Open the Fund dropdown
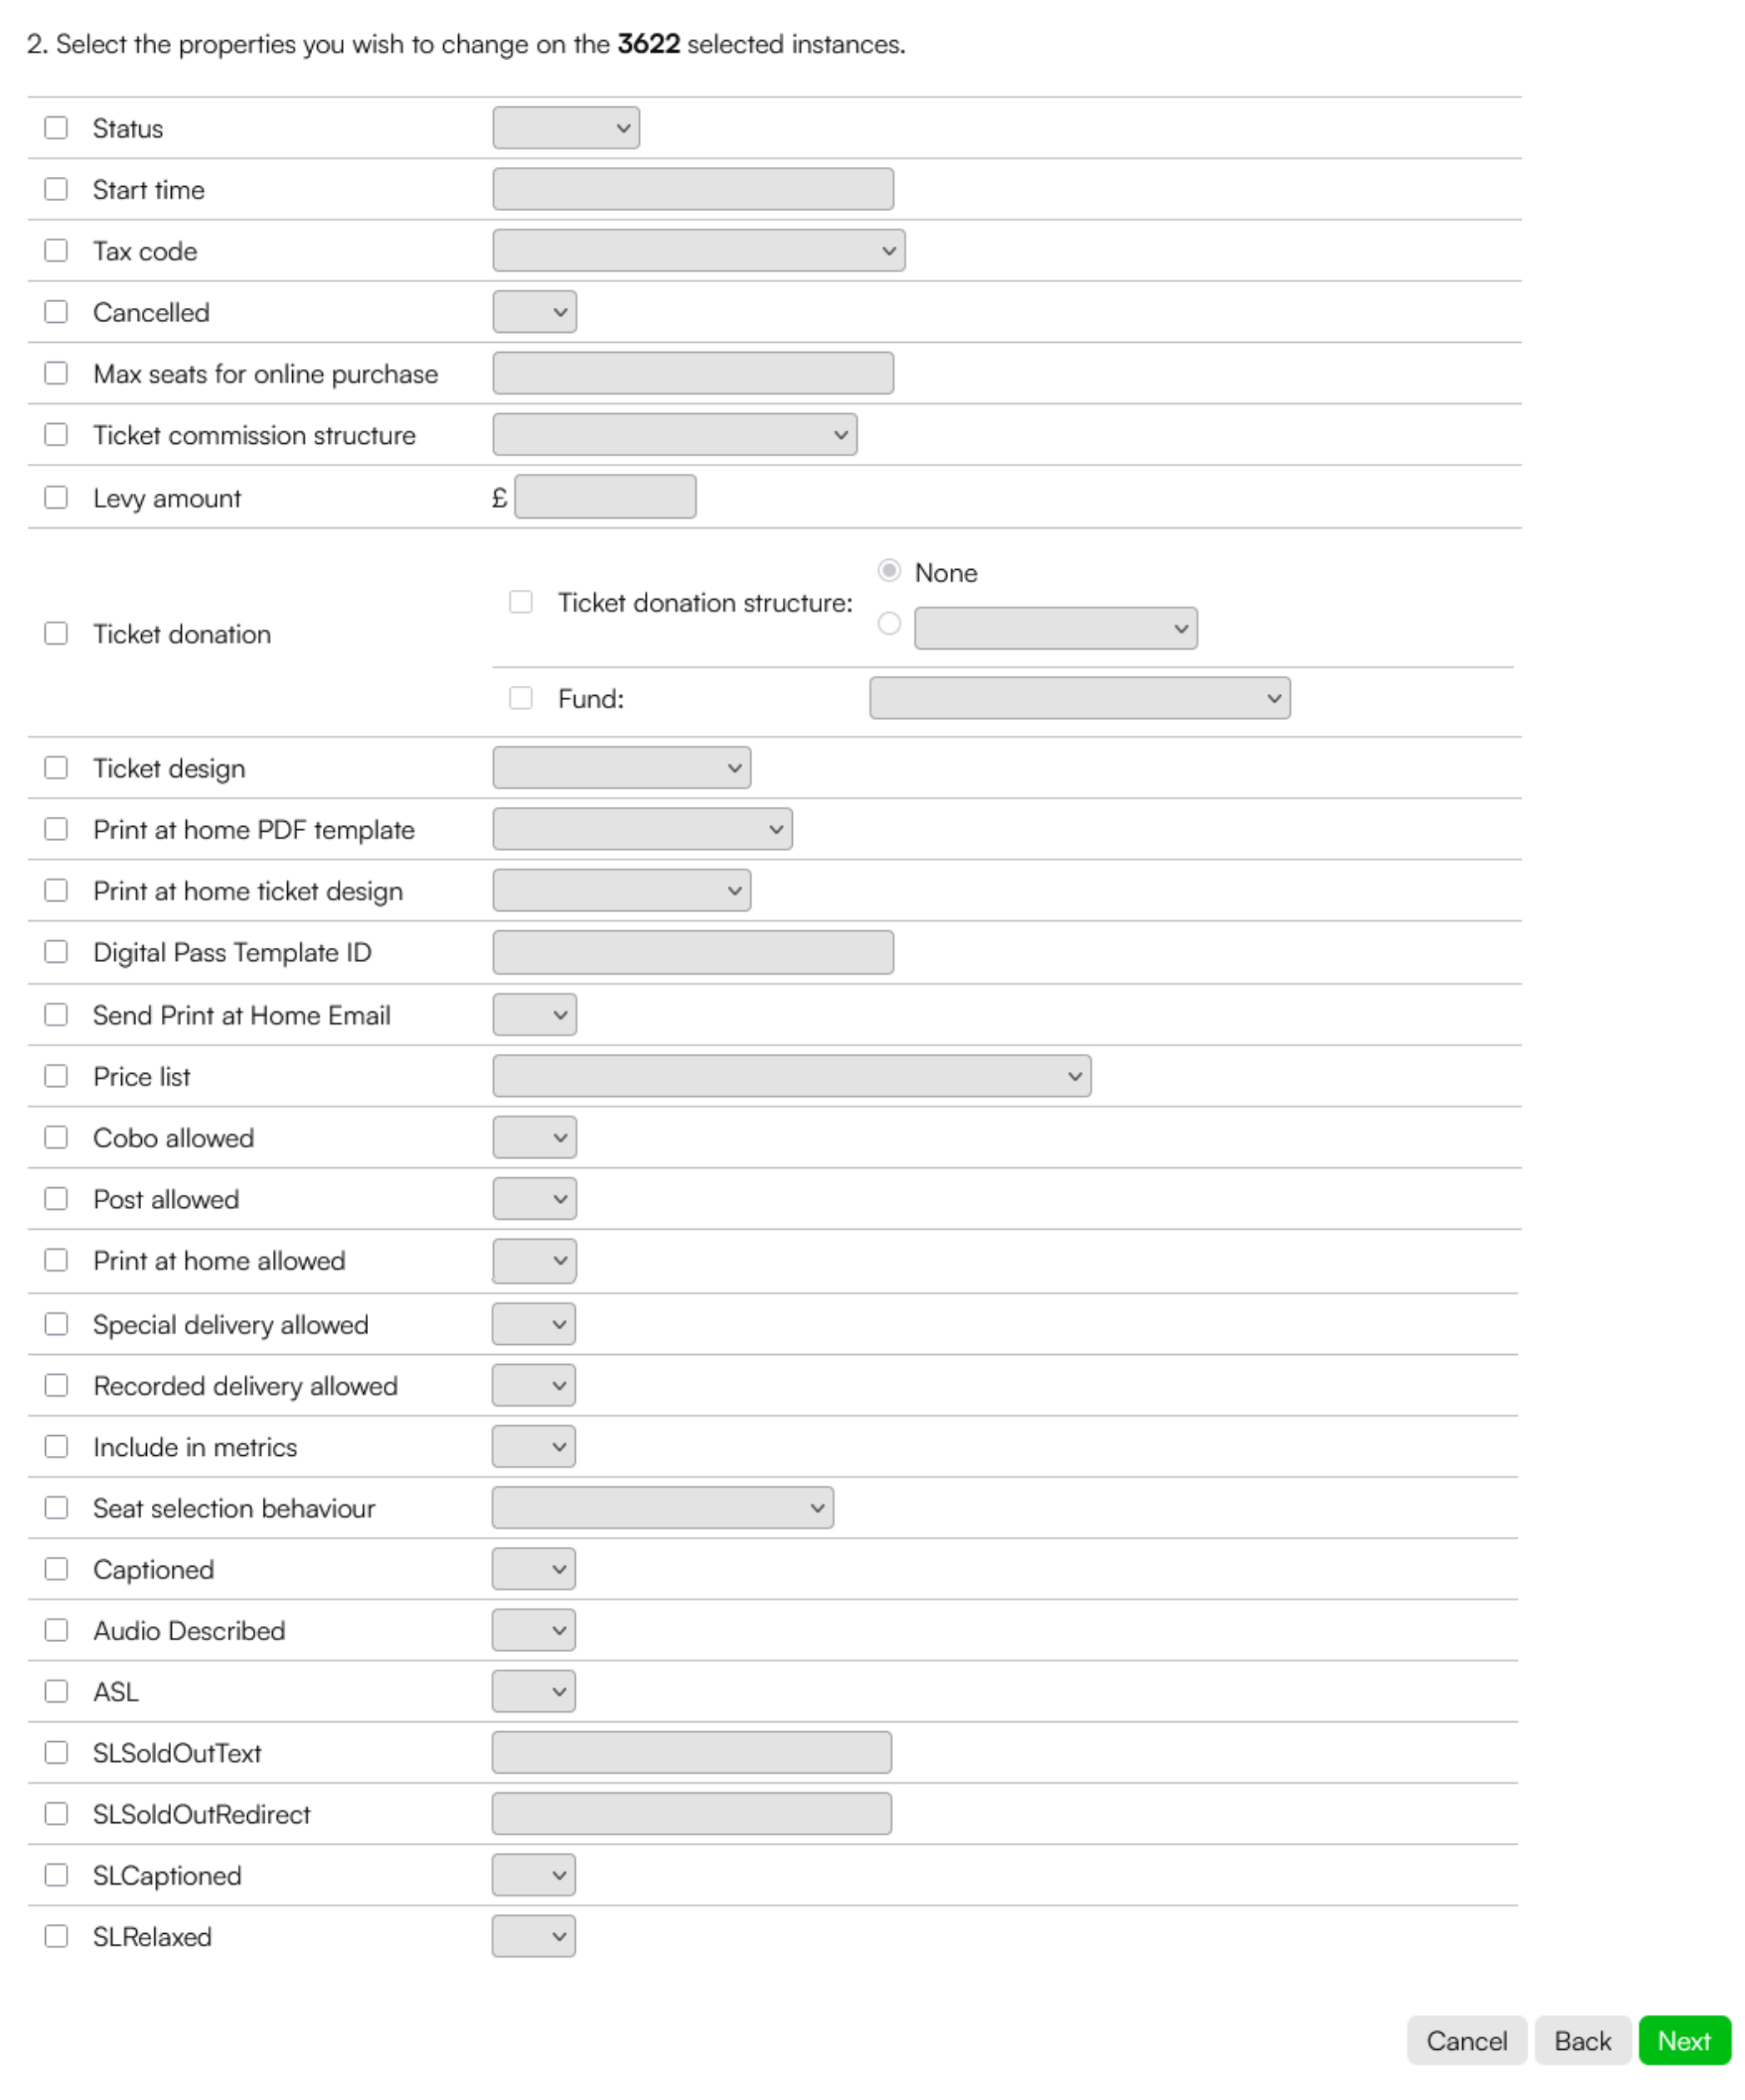 click(1080, 698)
